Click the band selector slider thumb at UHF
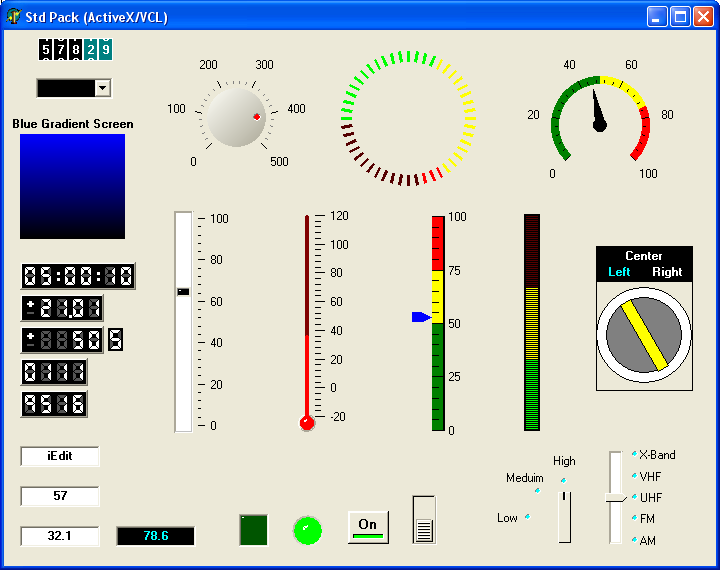Screen dimensions: 720x570 coord(616,498)
